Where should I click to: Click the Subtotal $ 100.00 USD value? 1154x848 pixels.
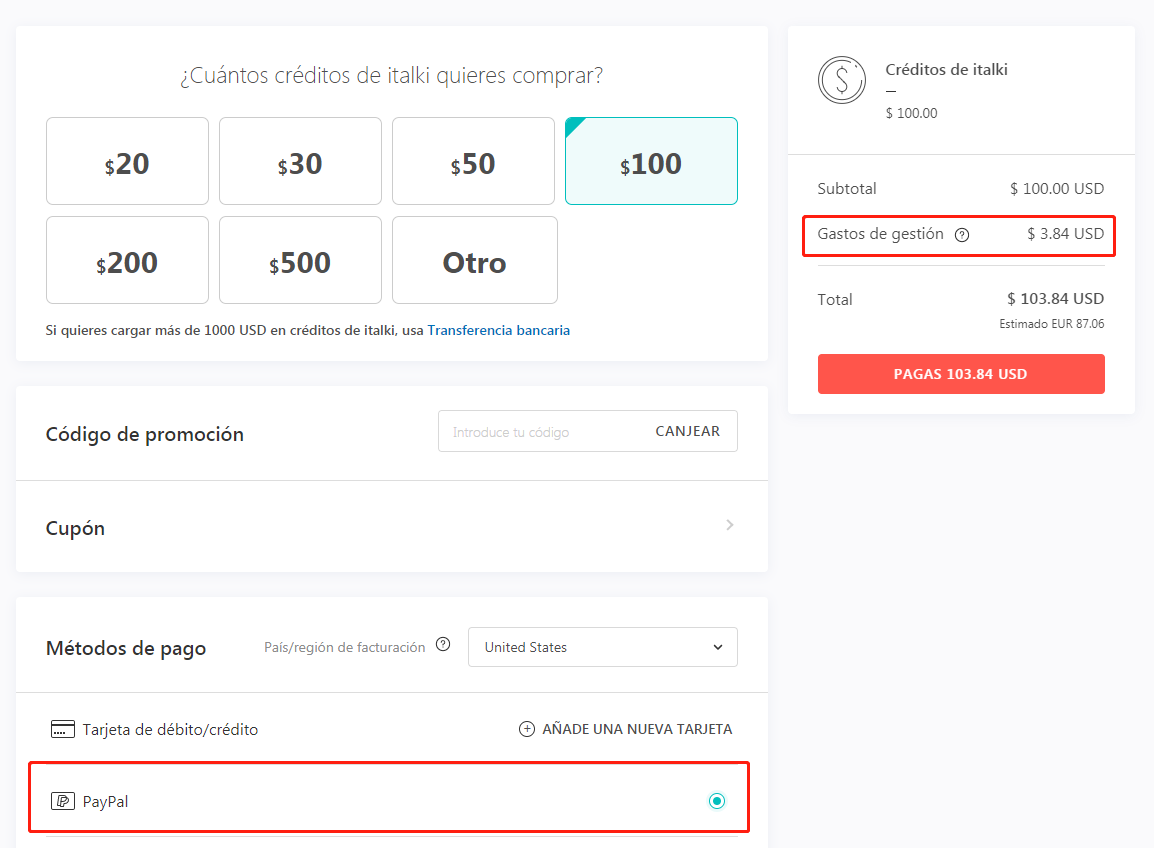[x=1057, y=188]
